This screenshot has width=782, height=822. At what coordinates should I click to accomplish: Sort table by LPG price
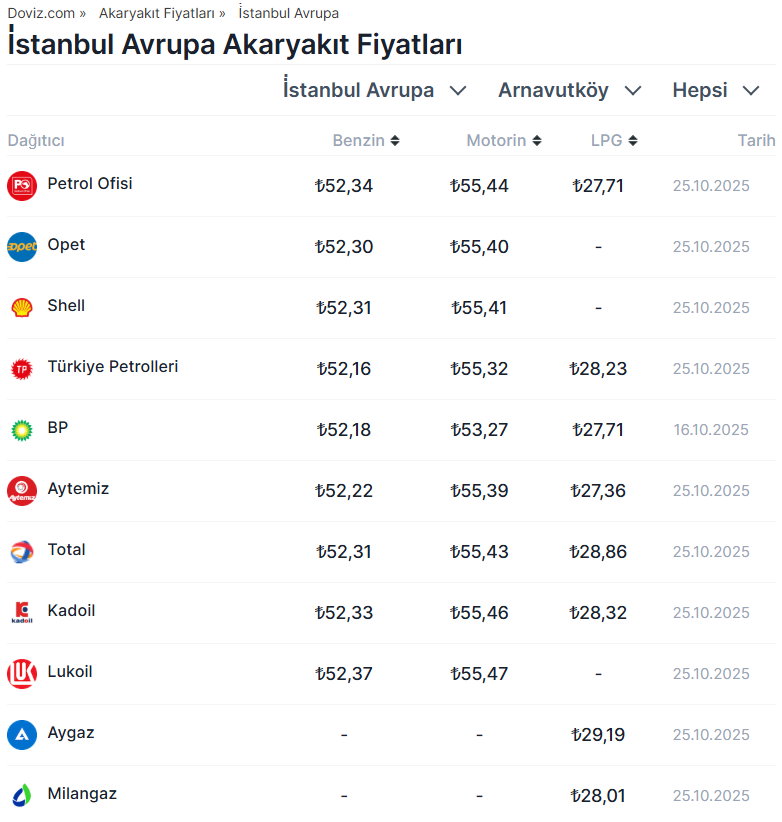pos(614,141)
